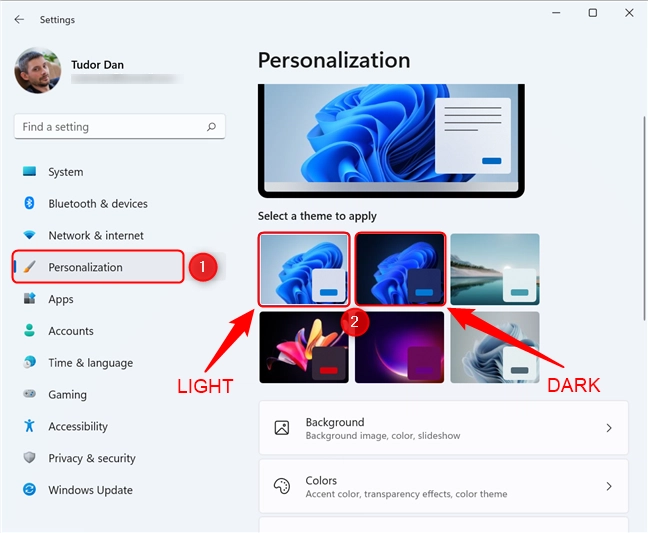Open the Gaming label
The width and height of the screenshot is (648, 533).
point(67,395)
